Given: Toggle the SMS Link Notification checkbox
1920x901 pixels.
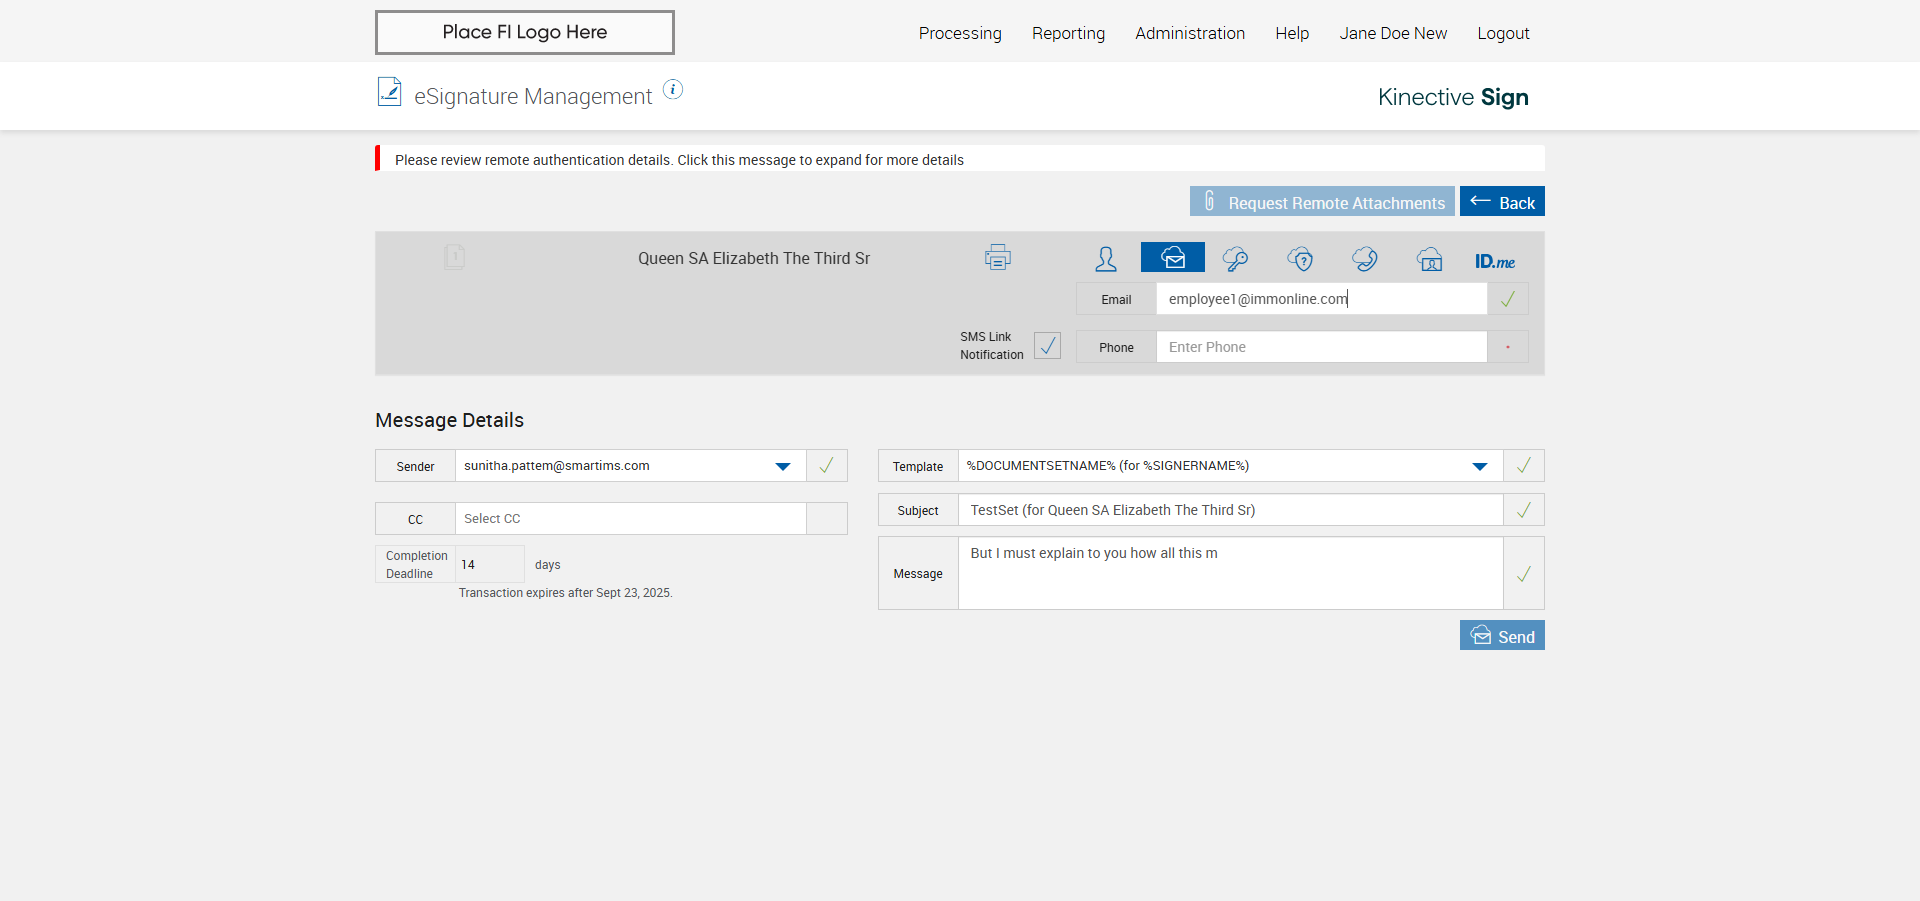Looking at the screenshot, I should click(x=1047, y=346).
